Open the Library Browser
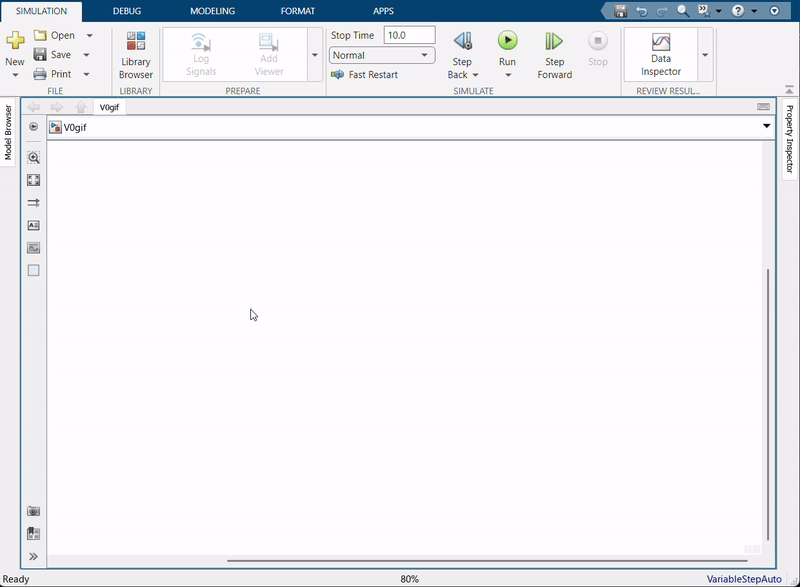800x587 pixels. 136,54
